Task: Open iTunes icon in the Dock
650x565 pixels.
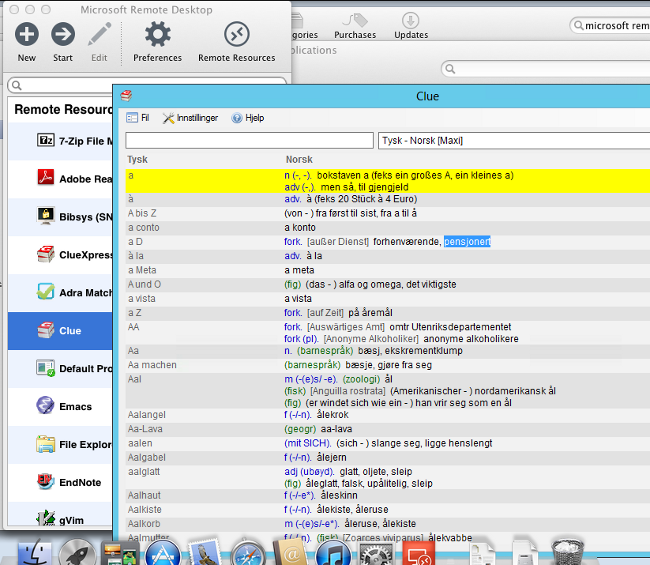Action: (333, 553)
